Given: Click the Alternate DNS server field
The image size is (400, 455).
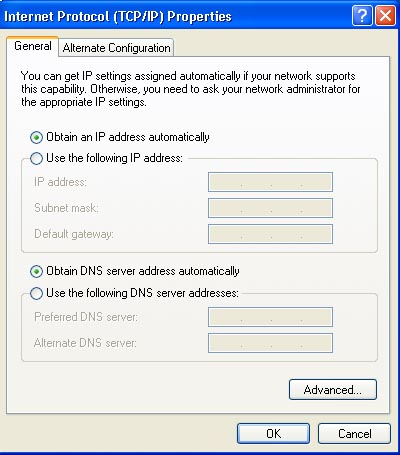Looking at the screenshot, I should [x=270, y=343].
